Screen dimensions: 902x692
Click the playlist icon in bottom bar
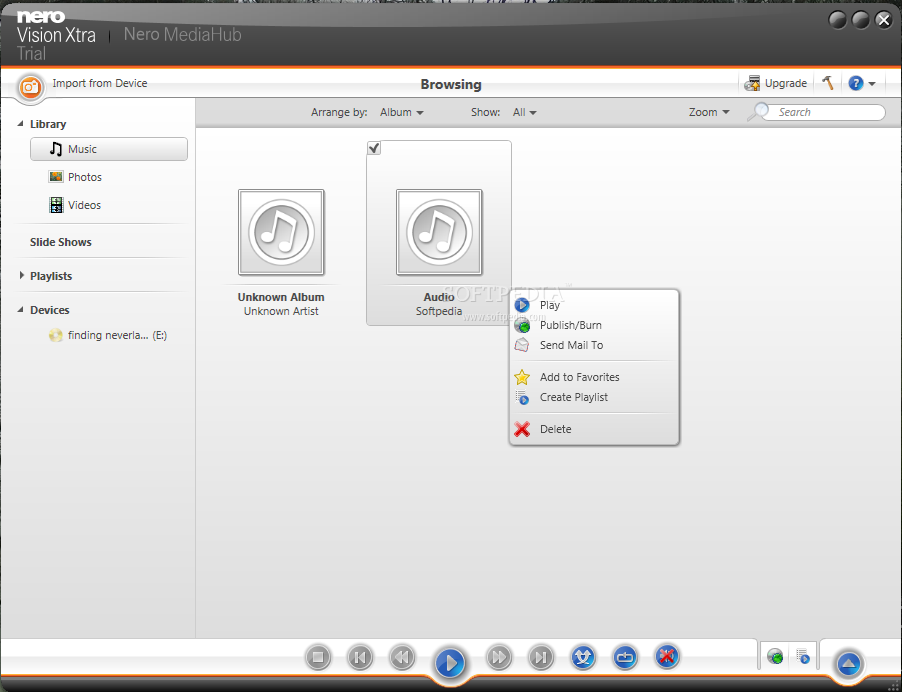coord(803,656)
